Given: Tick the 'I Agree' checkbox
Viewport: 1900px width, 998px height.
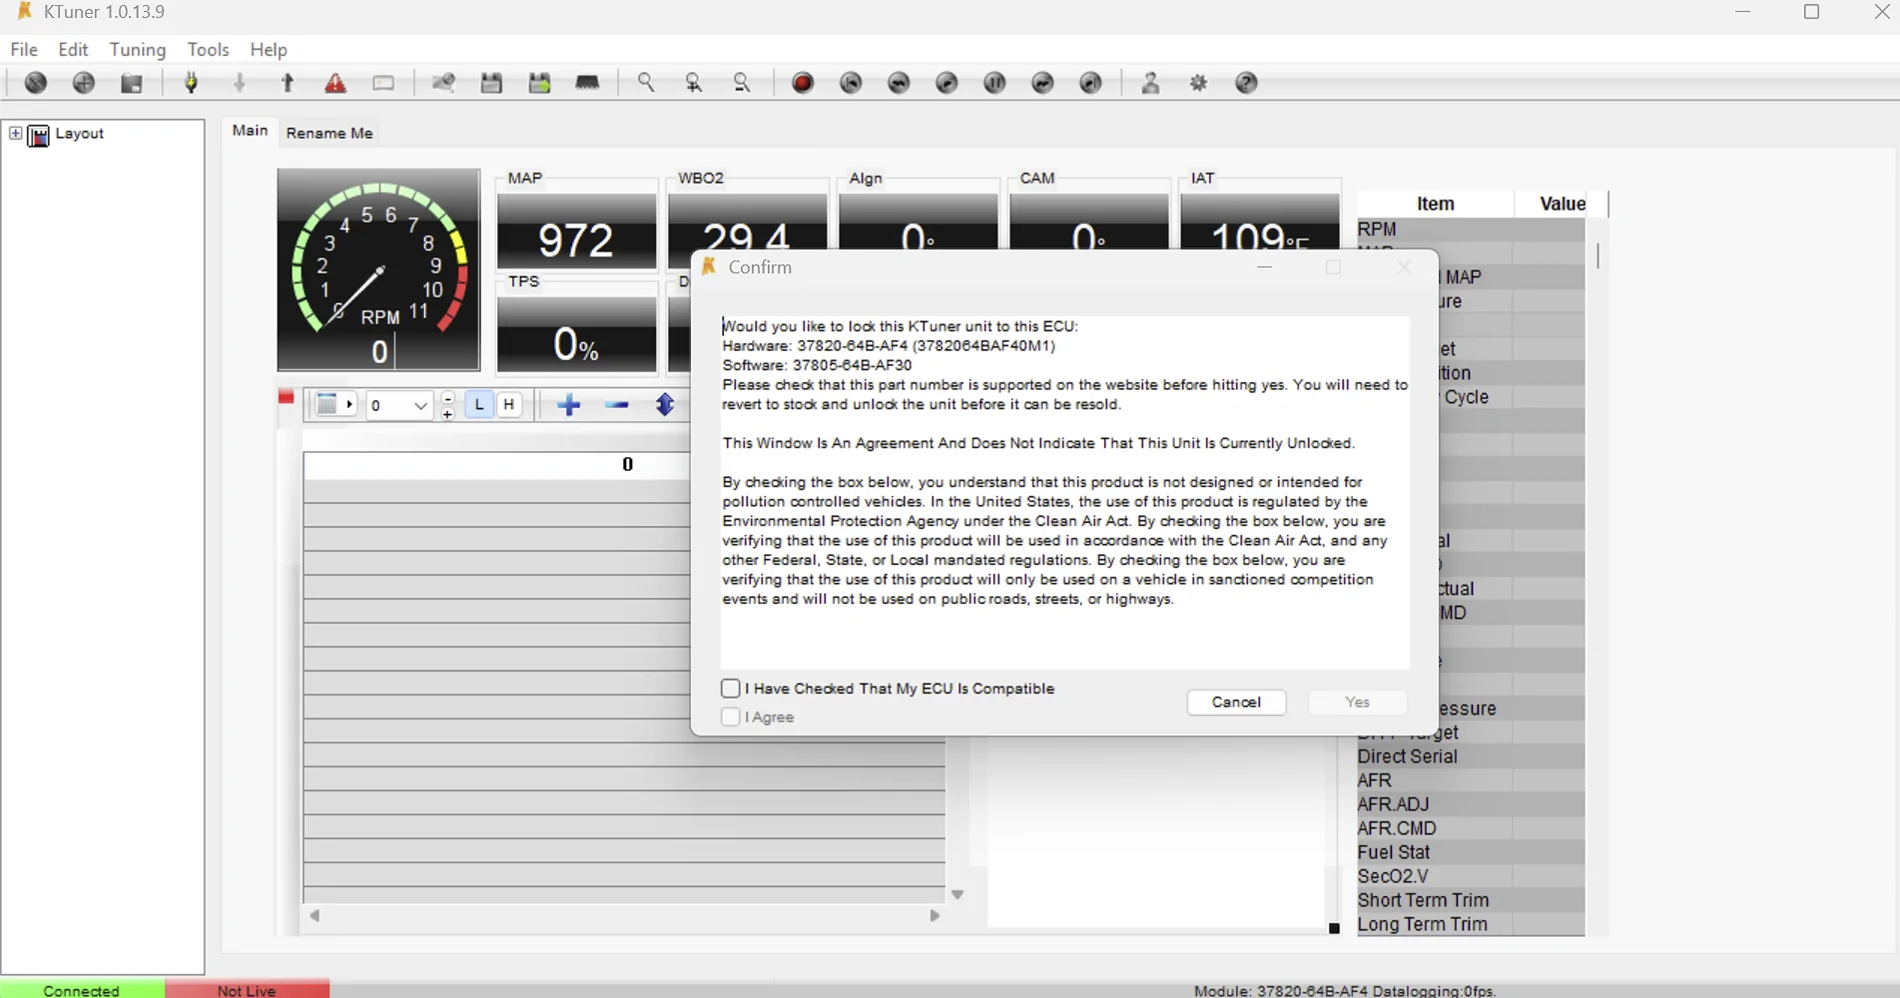Looking at the screenshot, I should point(730,717).
